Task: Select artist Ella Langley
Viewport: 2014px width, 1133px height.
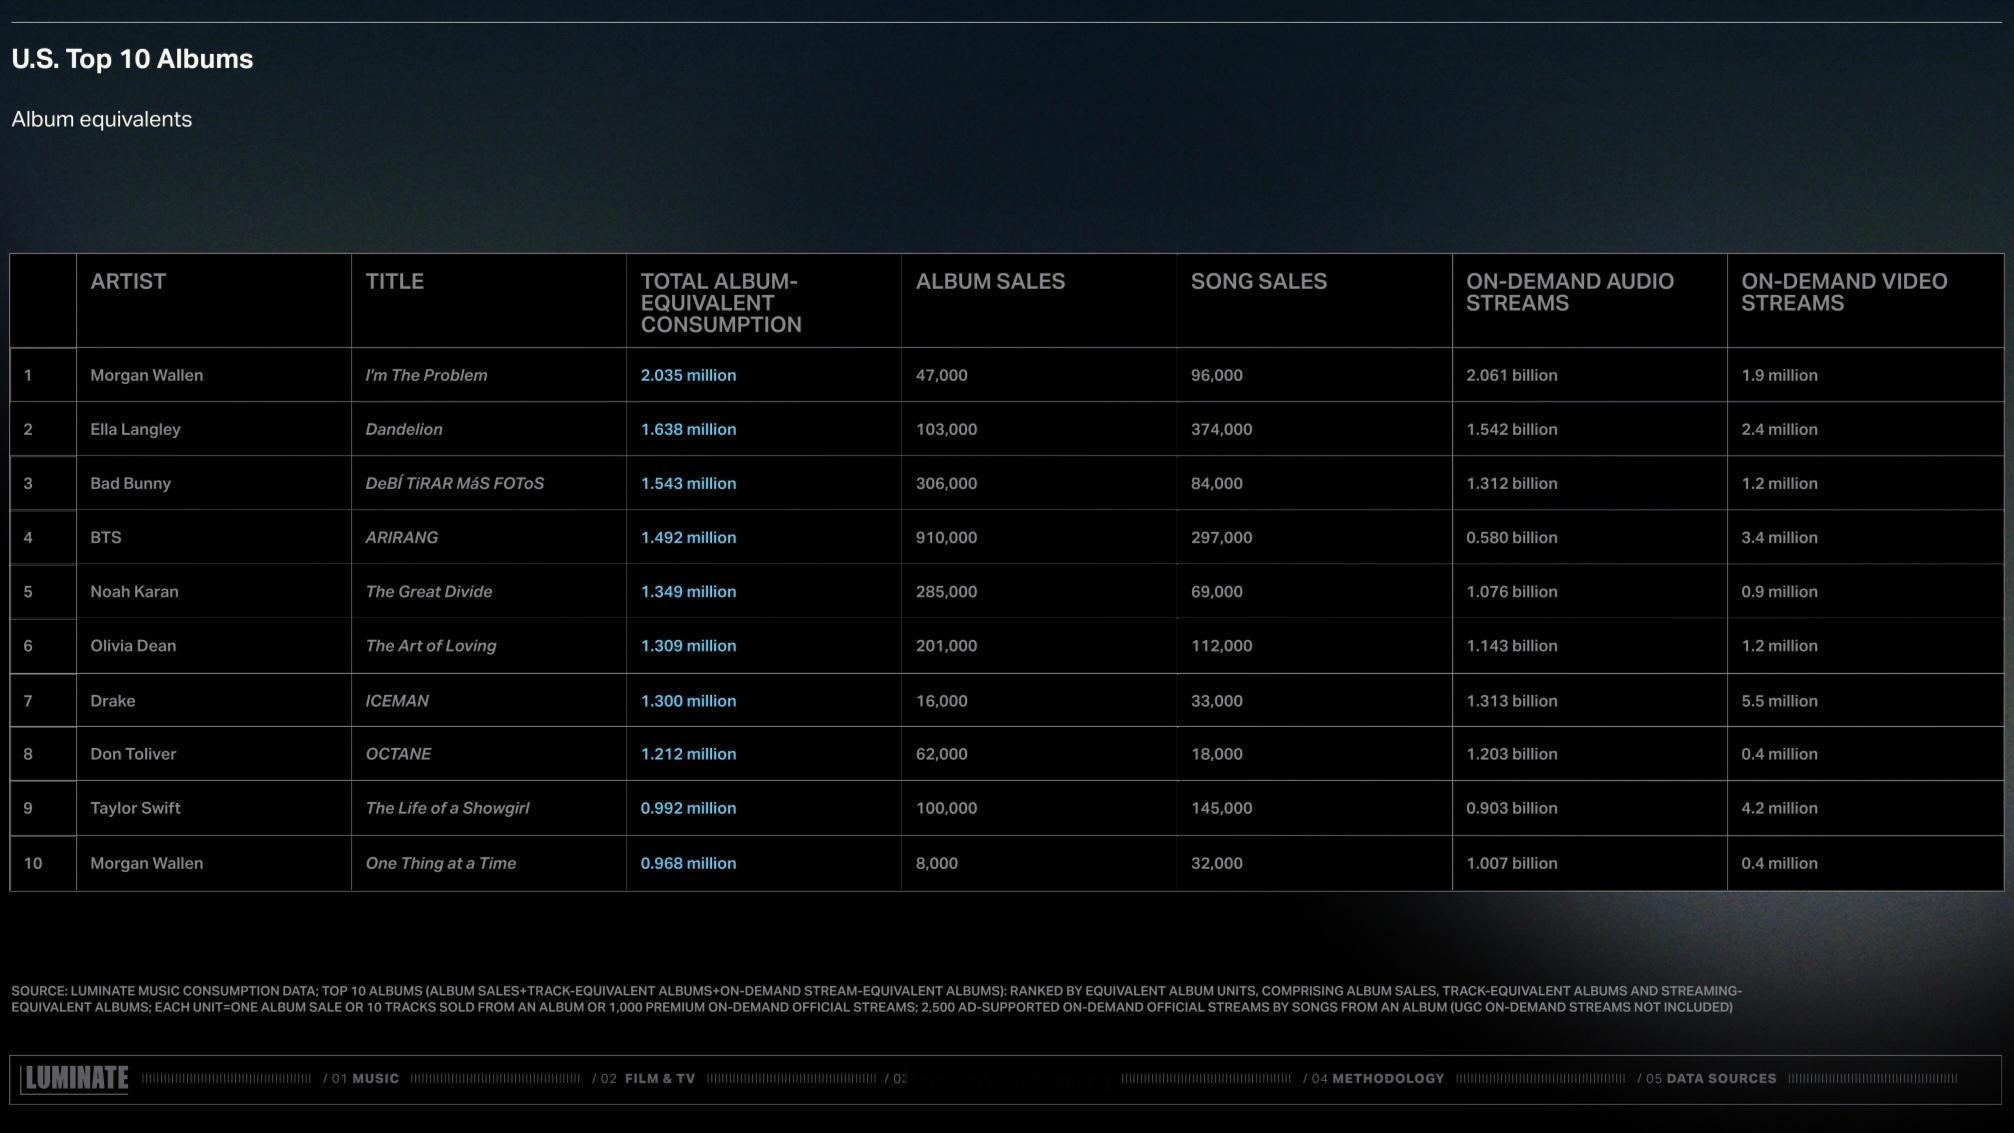Action: point(135,429)
